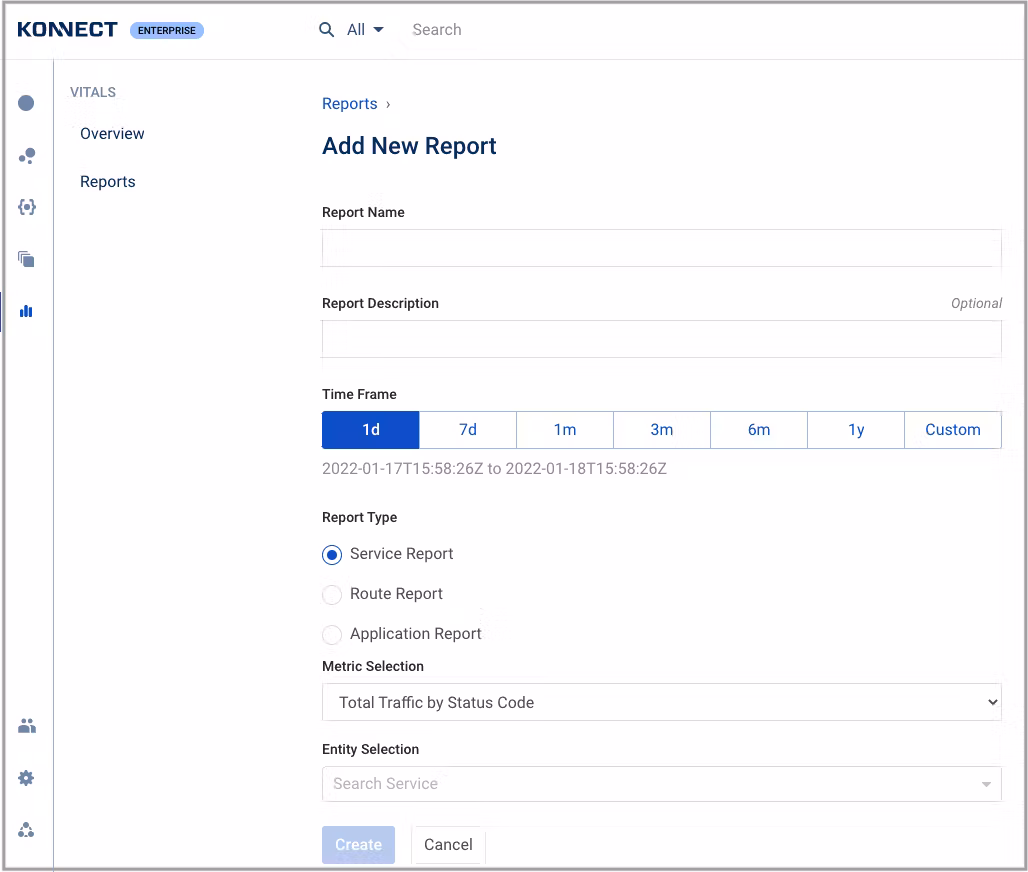Select the Custom time frame tab
Image resolution: width=1028 pixels, height=872 pixels.
(x=952, y=430)
